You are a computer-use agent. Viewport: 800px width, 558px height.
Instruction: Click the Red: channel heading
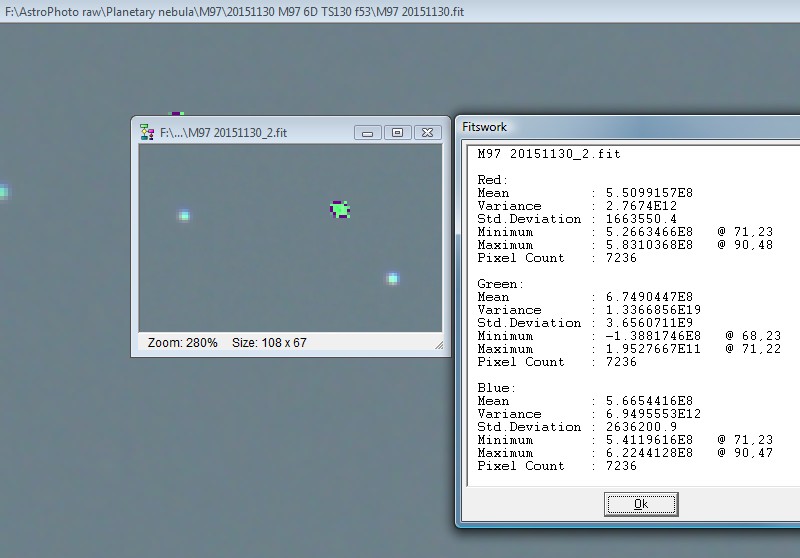492,180
